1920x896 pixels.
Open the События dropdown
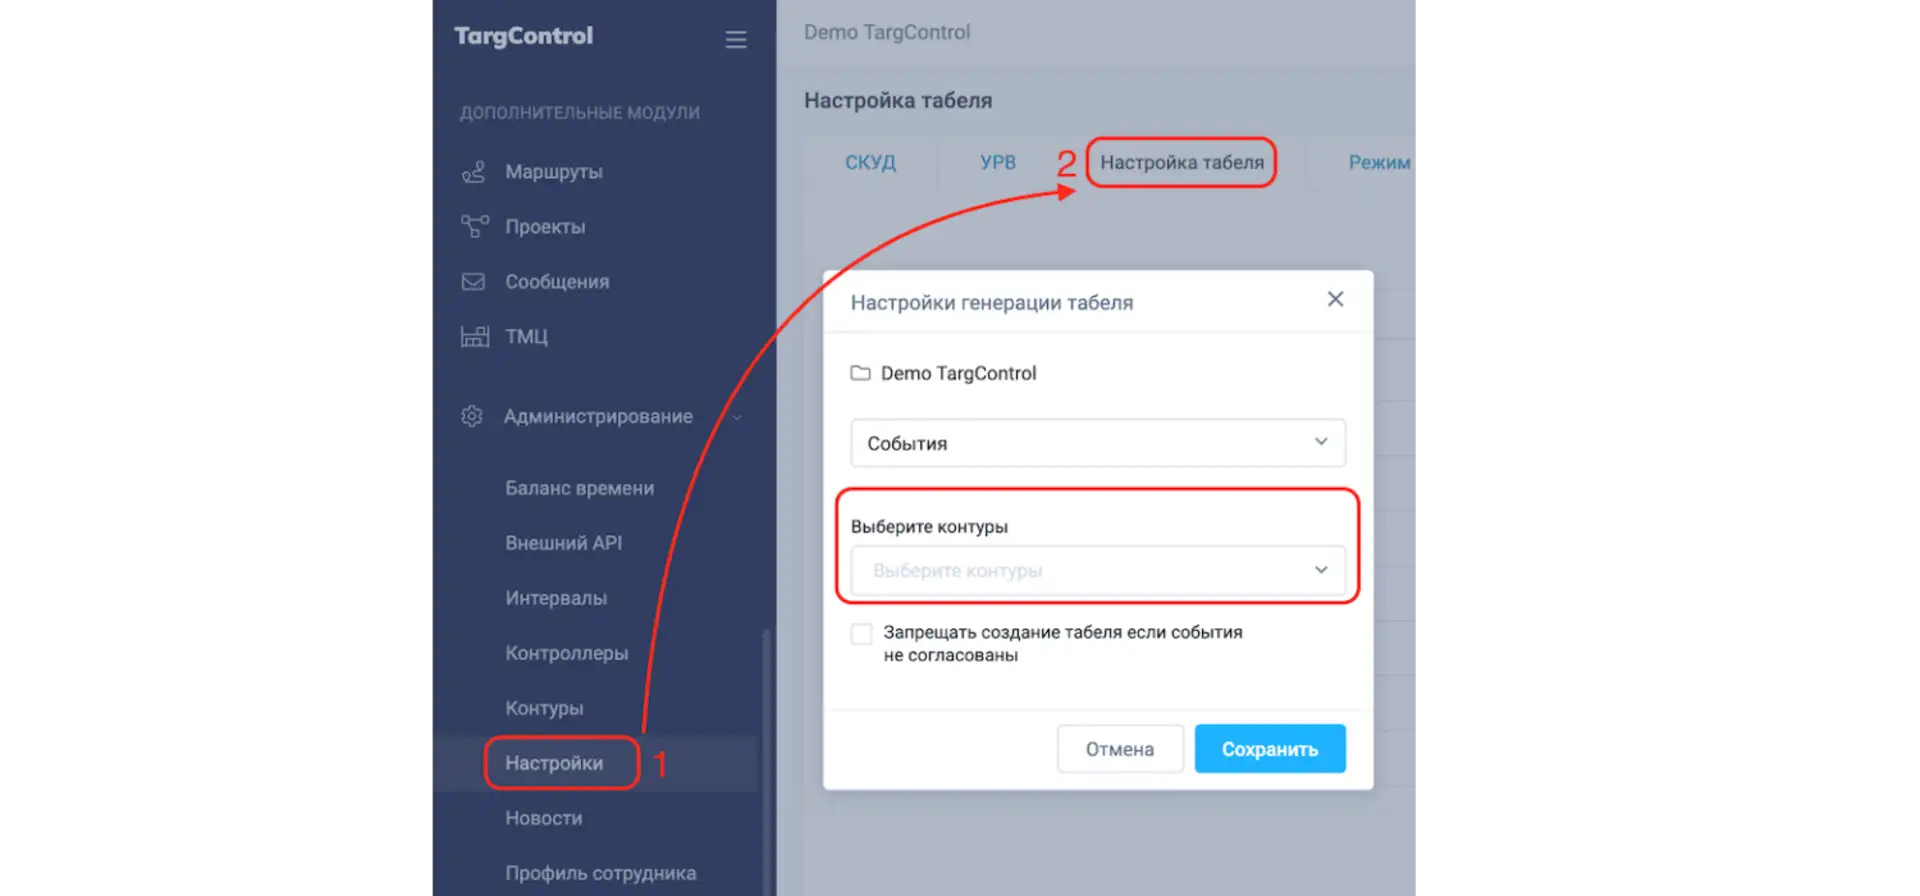(x=1097, y=443)
